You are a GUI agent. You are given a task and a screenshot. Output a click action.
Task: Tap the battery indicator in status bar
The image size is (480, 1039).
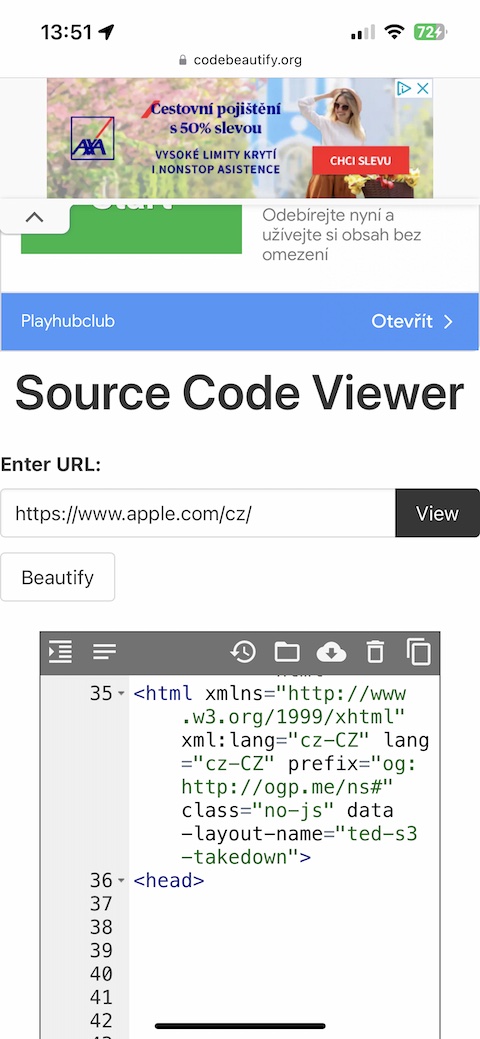click(x=430, y=32)
